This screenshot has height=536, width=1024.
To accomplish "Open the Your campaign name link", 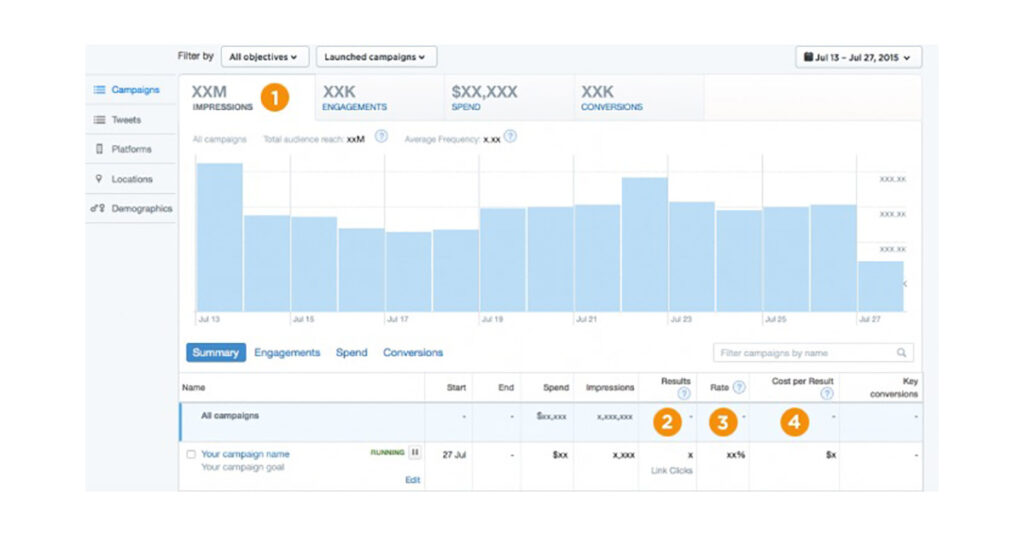I will point(245,454).
